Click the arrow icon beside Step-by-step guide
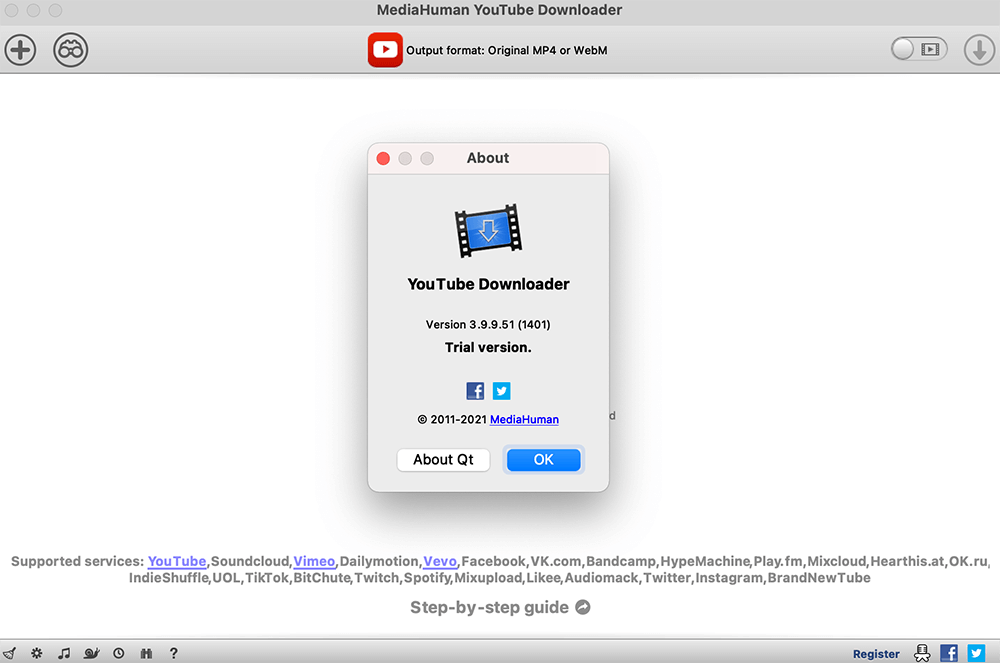This screenshot has height=663, width=1000. [583, 608]
